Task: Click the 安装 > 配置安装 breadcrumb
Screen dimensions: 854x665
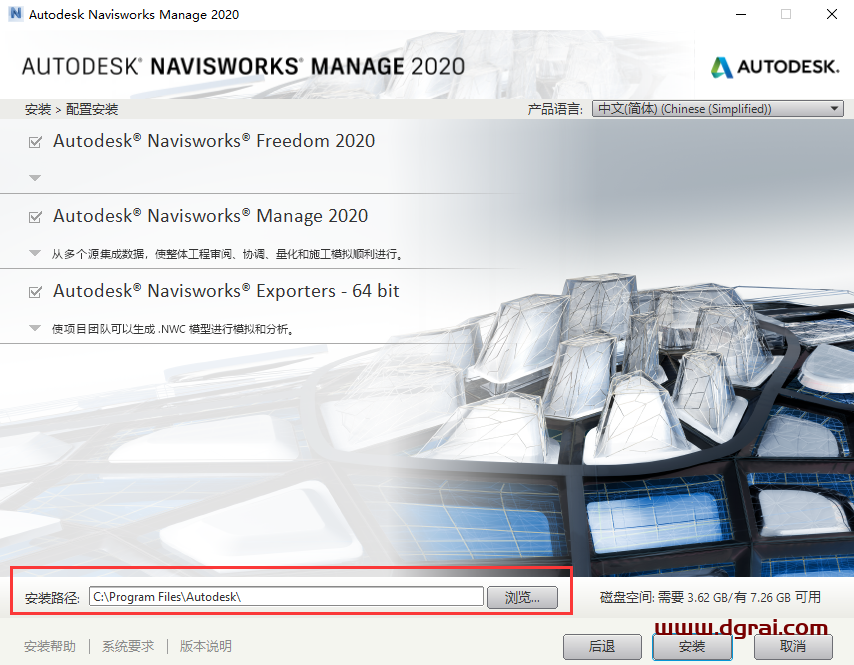Action: coord(71,109)
